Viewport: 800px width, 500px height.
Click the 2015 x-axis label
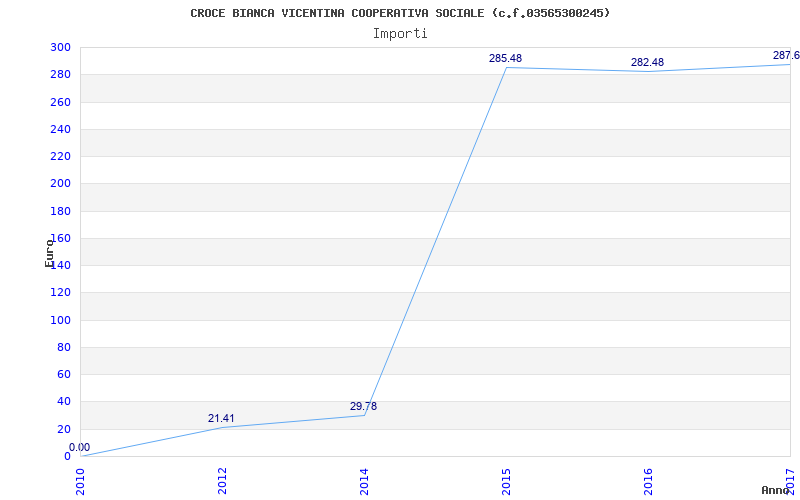click(506, 481)
